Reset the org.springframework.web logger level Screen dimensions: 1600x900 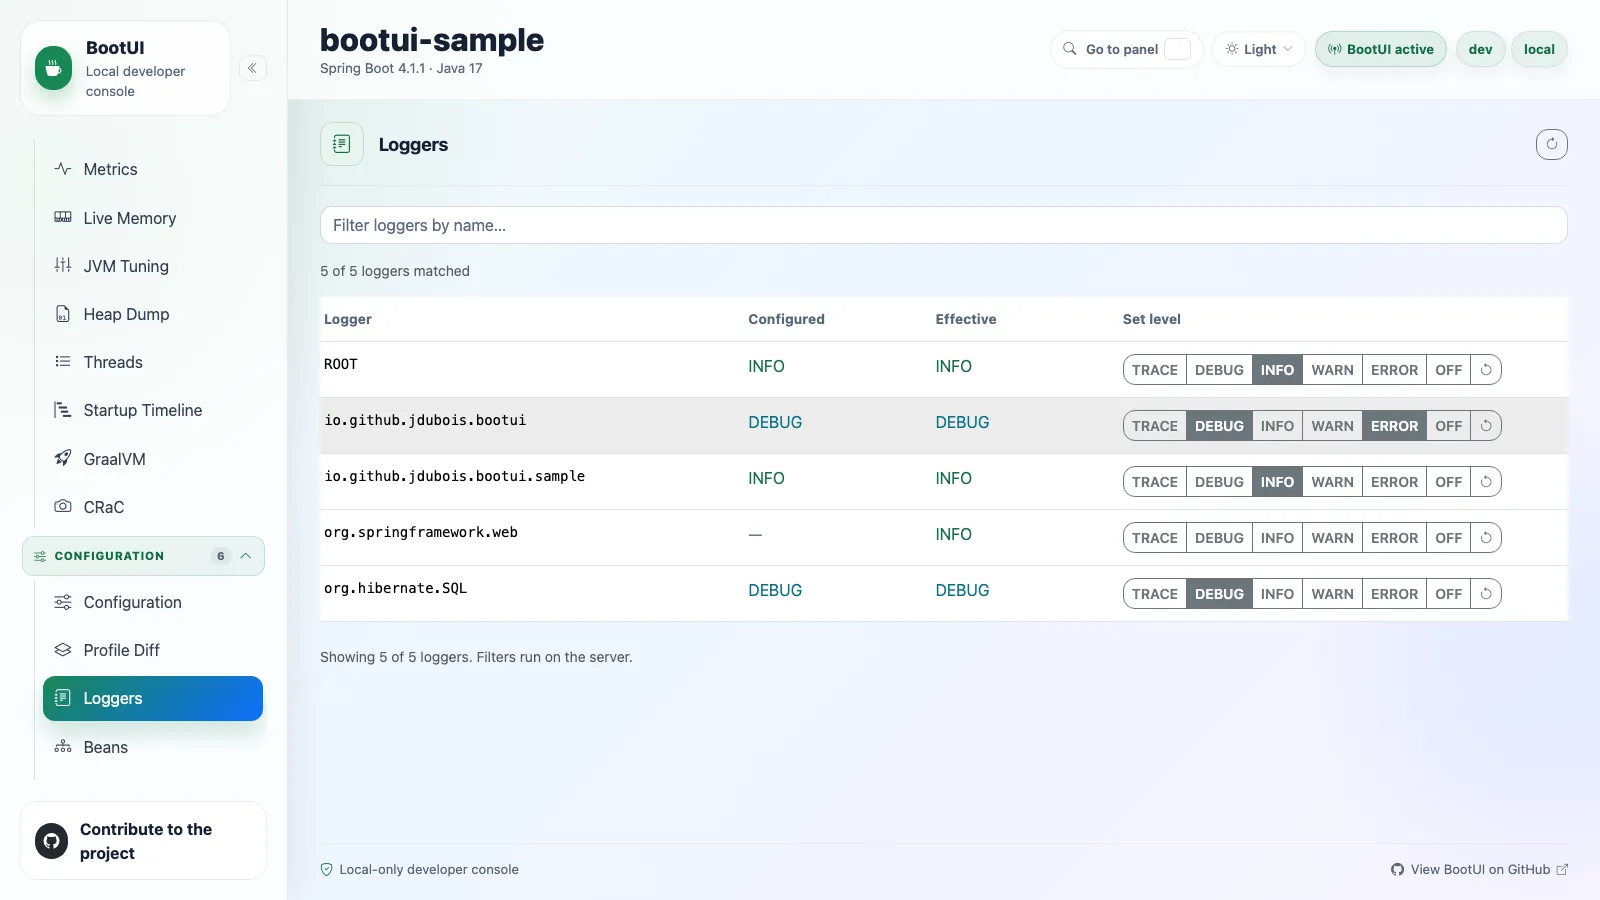point(1486,538)
